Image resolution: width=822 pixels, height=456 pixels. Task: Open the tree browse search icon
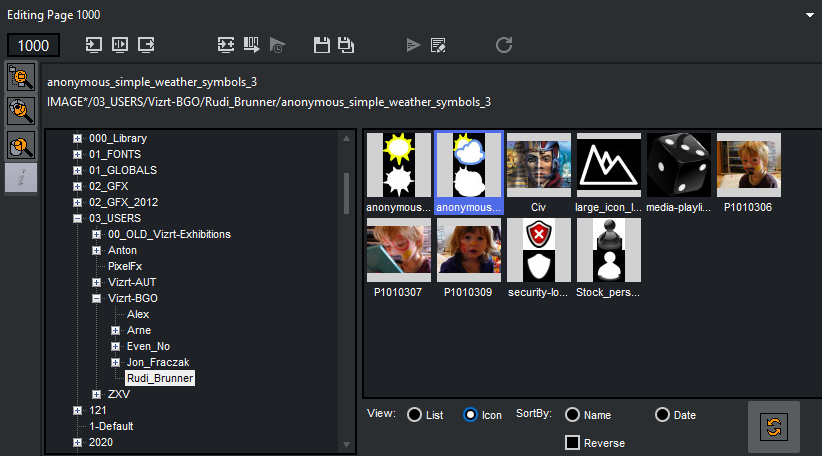[21, 76]
